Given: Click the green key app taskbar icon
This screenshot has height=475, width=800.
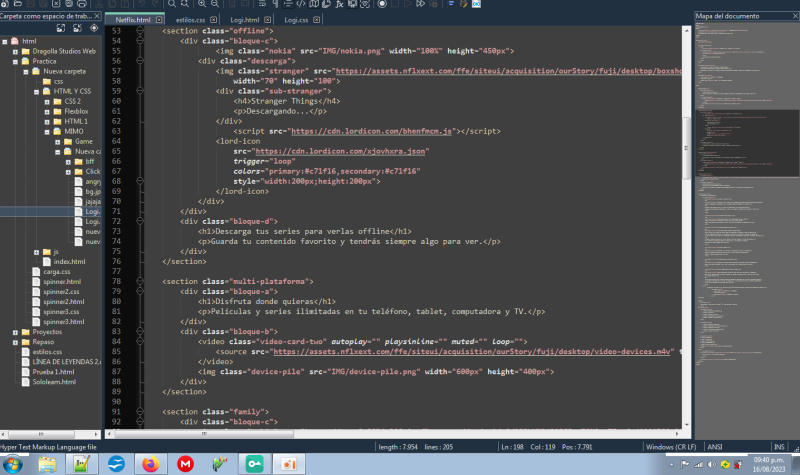Looking at the screenshot, I should coord(254,463).
